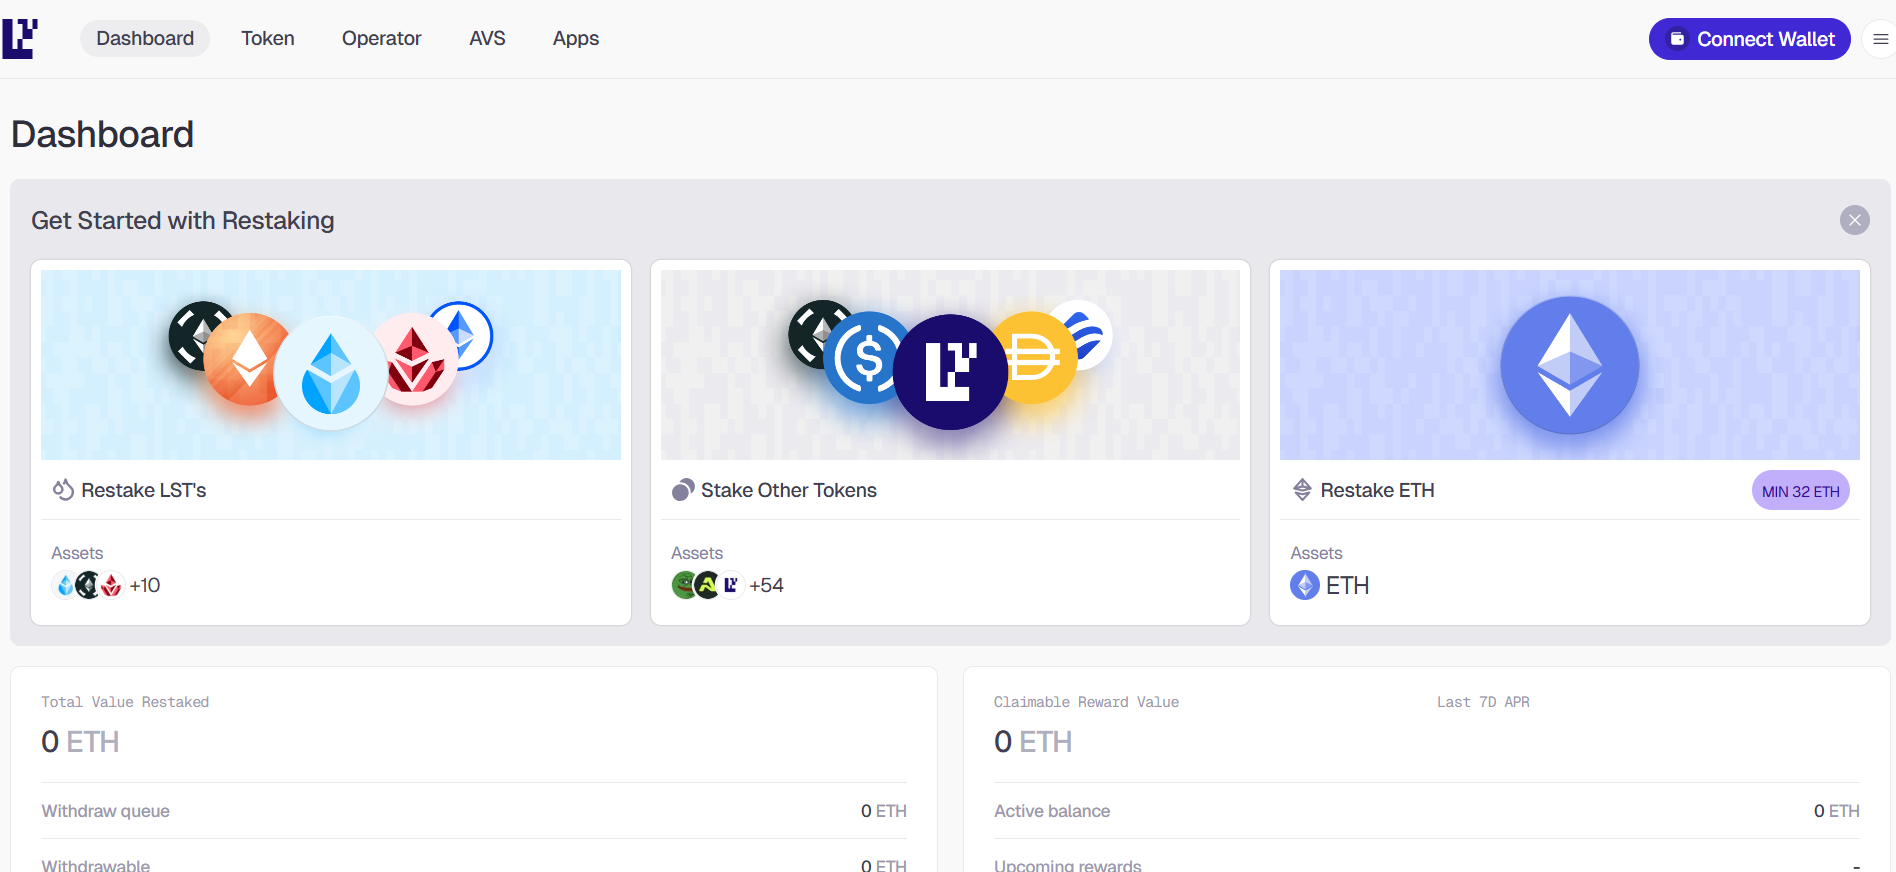Screen dimensions: 1896x872
Task: Open the AVS tab
Action: pos(487,38)
